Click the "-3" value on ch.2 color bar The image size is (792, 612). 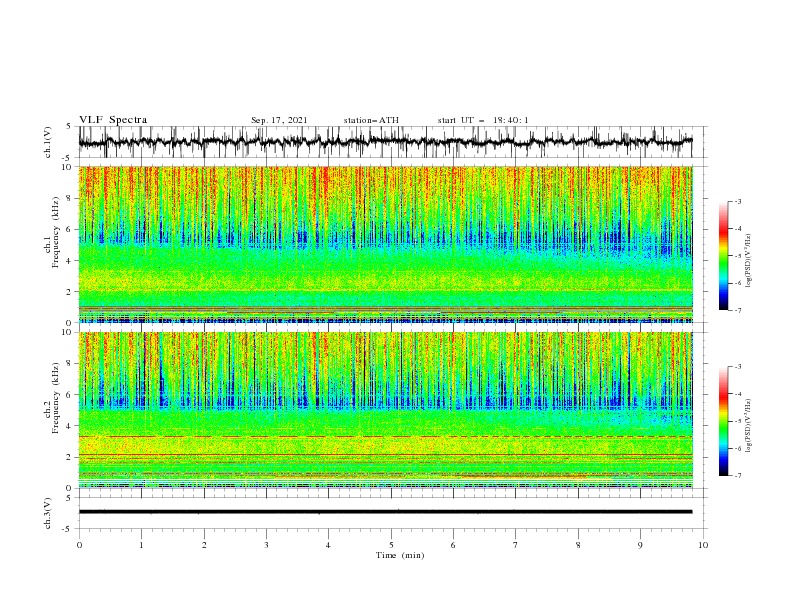(x=738, y=367)
